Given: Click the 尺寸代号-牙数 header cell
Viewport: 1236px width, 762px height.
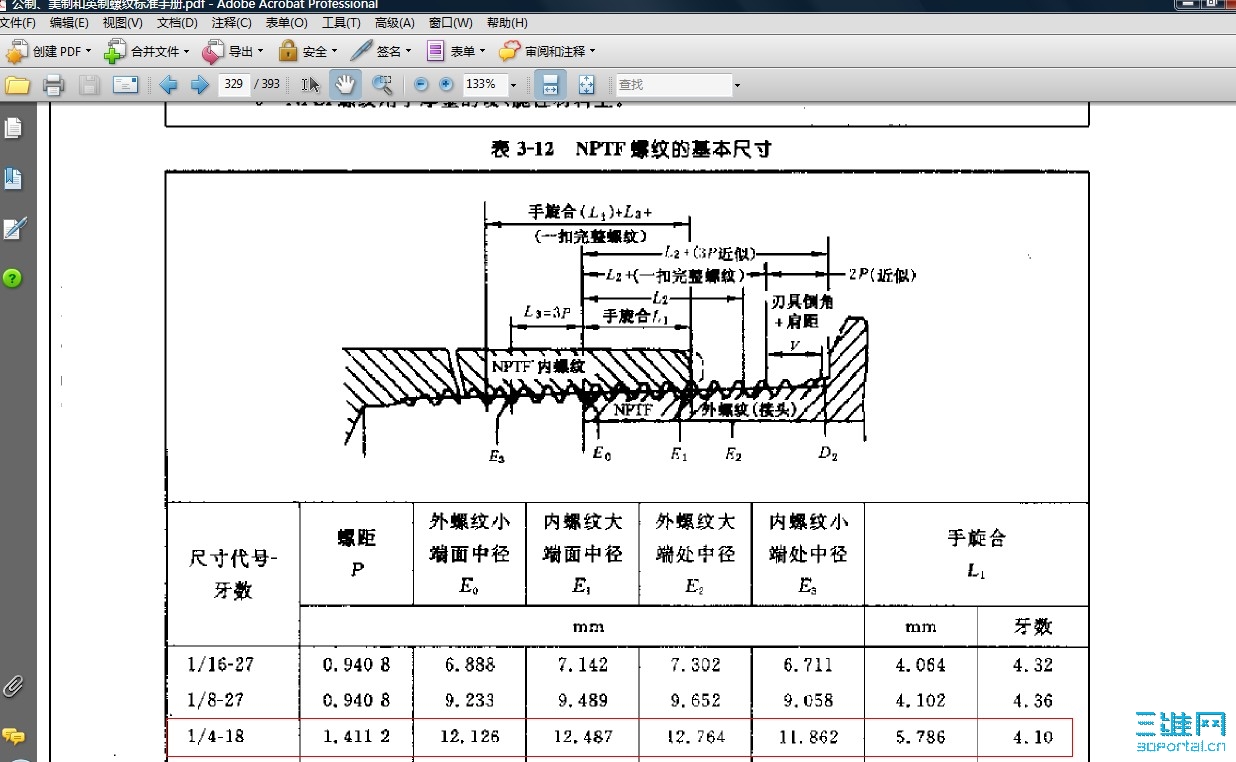Looking at the screenshot, I should [x=233, y=573].
